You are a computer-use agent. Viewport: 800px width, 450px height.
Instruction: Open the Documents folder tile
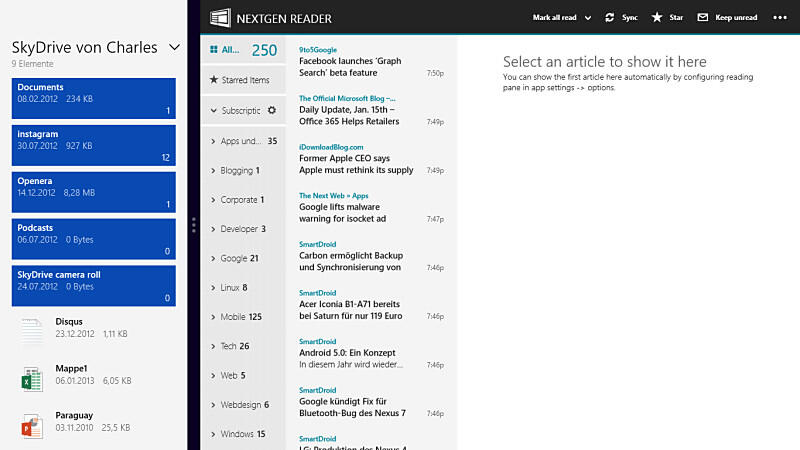(94, 99)
